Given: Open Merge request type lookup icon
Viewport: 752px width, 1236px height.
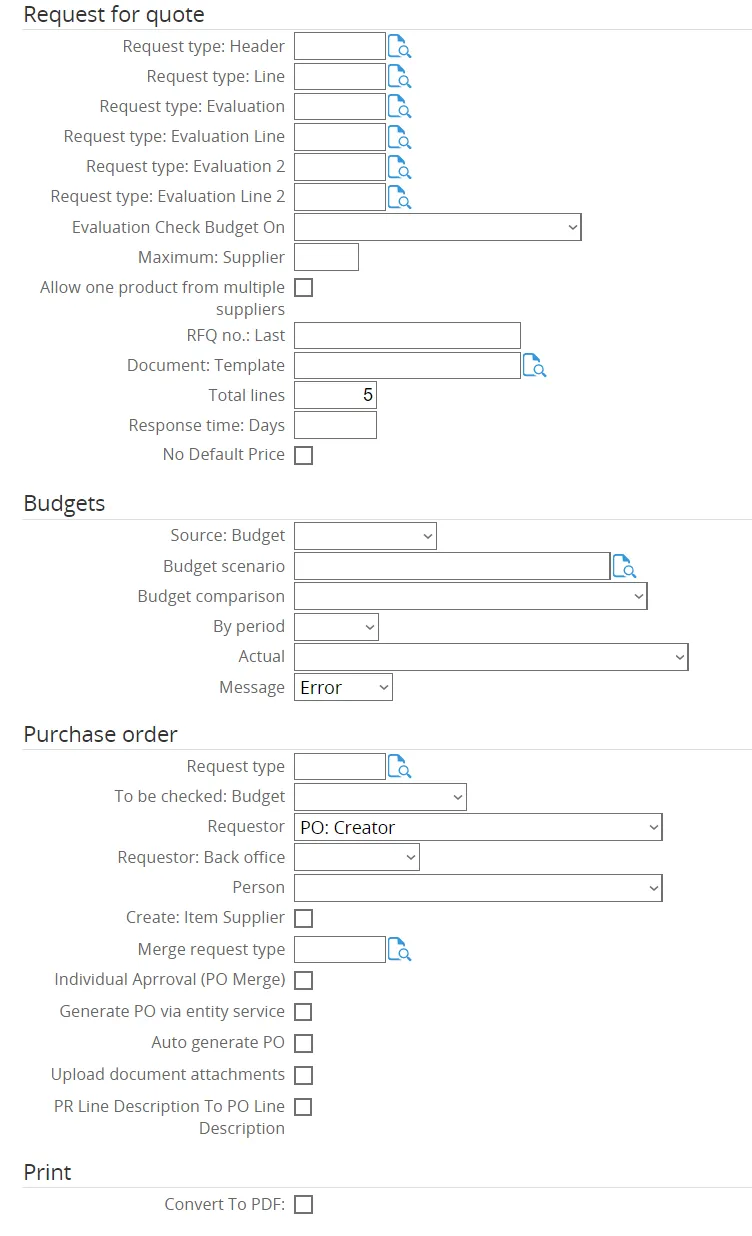Looking at the screenshot, I should pos(399,950).
